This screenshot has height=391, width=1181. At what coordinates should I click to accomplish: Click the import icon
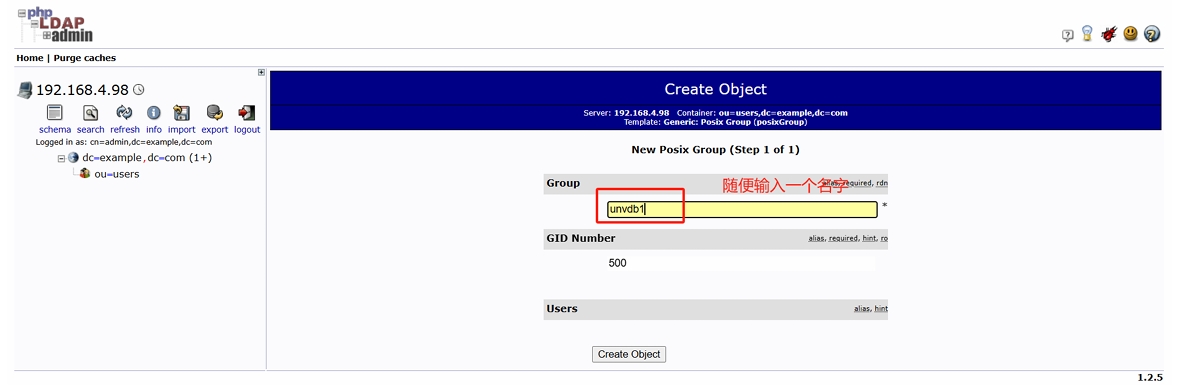tap(182, 113)
